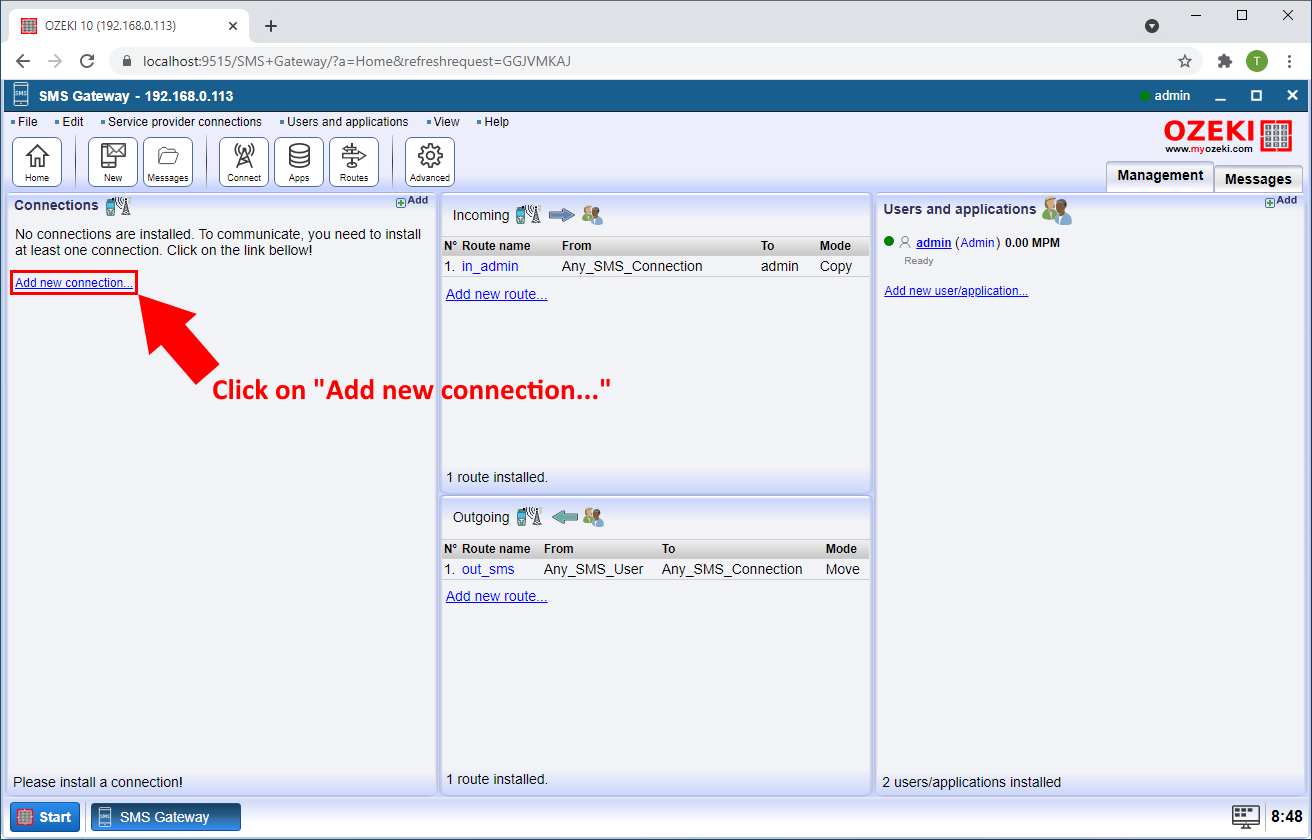Click the Start button on taskbar
This screenshot has width=1312, height=840.
pyautogui.click(x=45, y=817)
